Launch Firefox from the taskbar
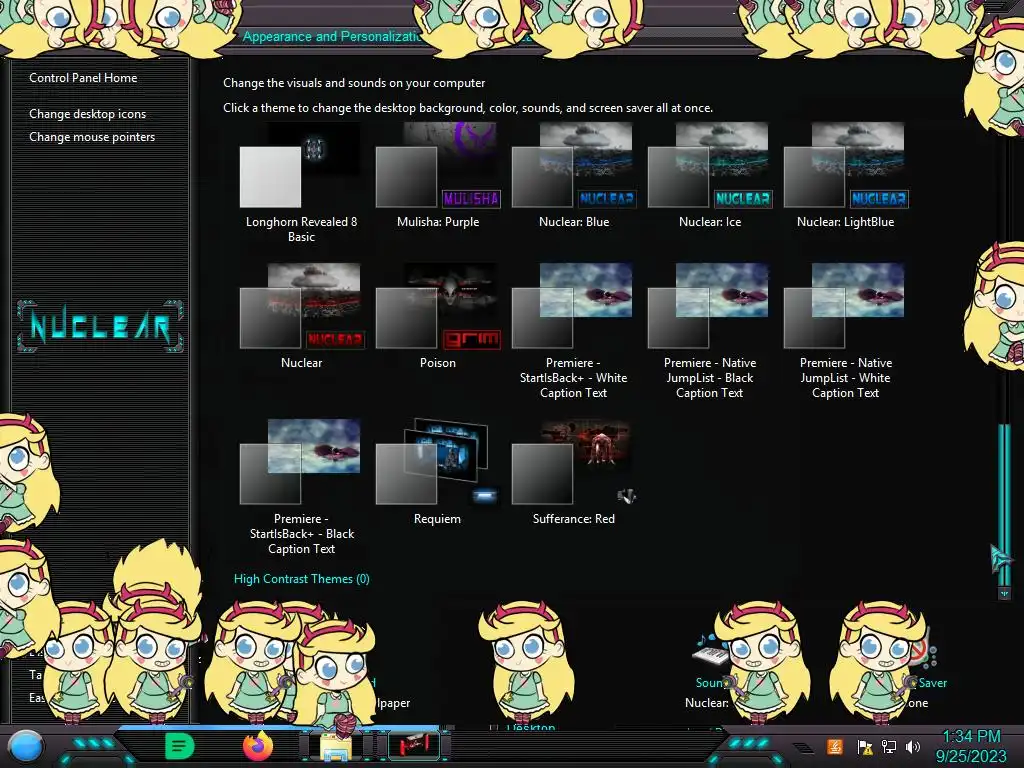Image resolution: width=1024 pixels, height=768 pixels. tap(257, 746)
